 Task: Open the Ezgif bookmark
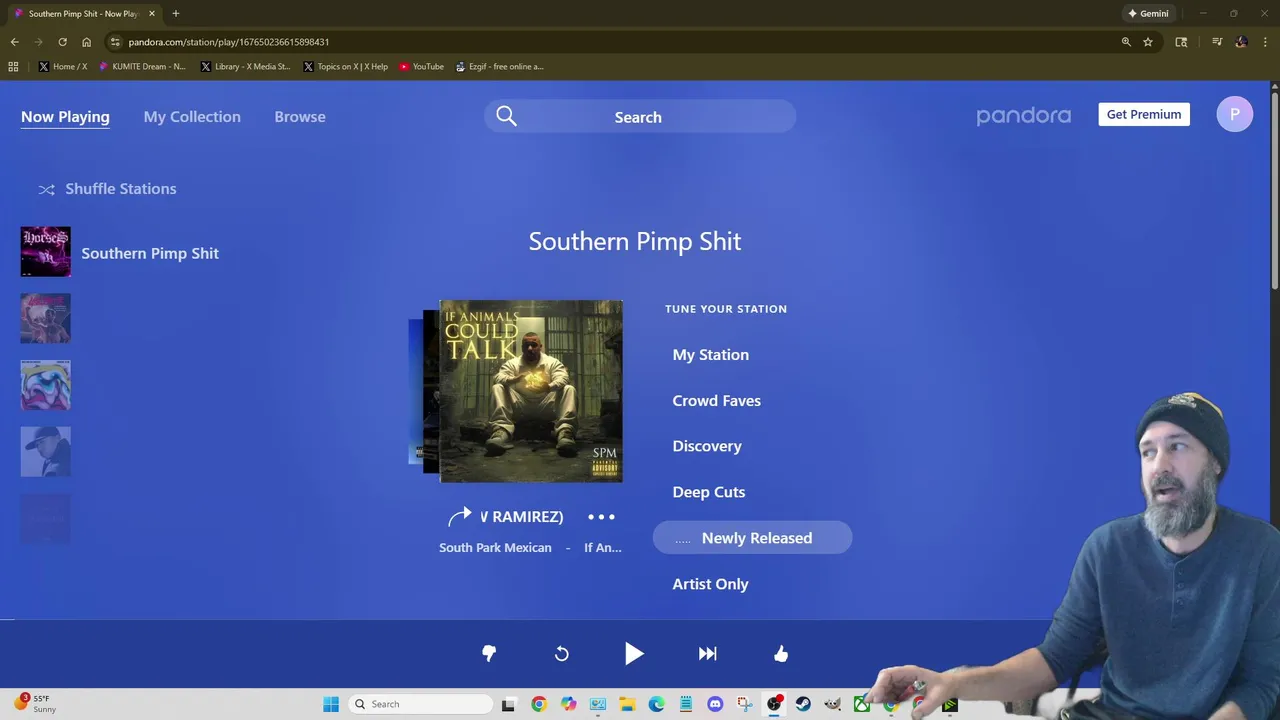pyautogui.click(x=499, y=66)
